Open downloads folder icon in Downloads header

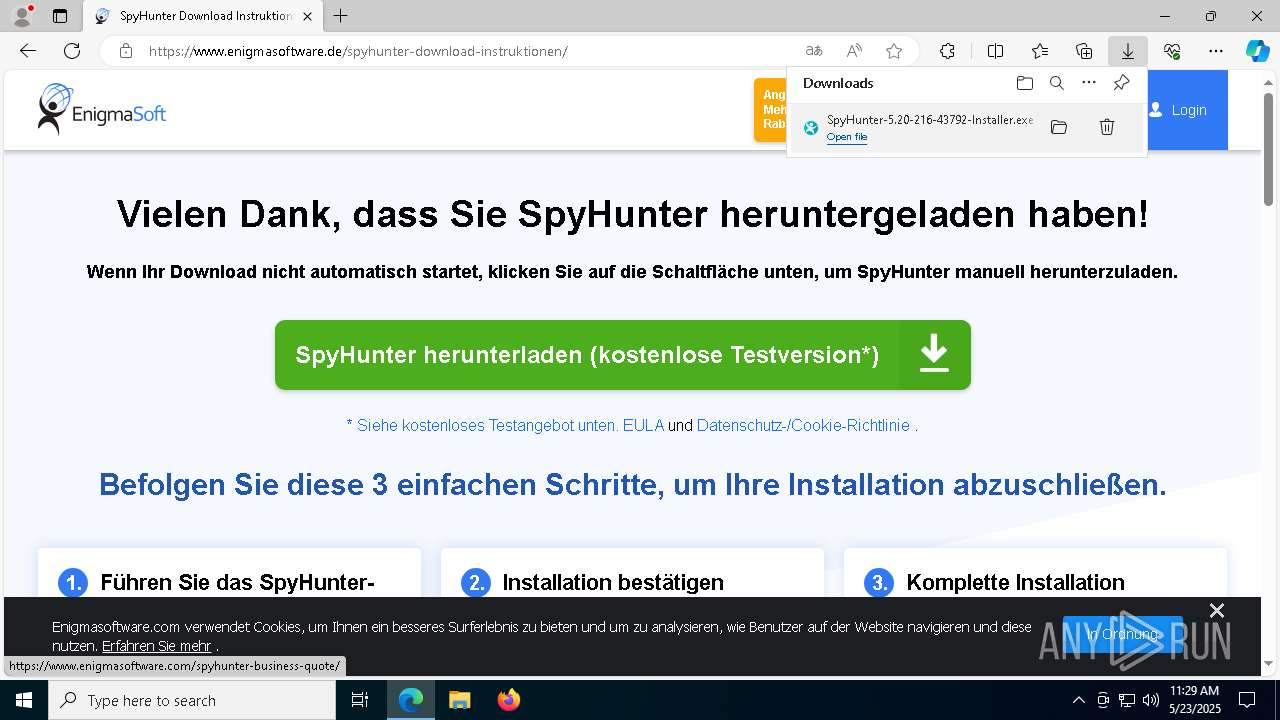click(x=1024, y=83)
